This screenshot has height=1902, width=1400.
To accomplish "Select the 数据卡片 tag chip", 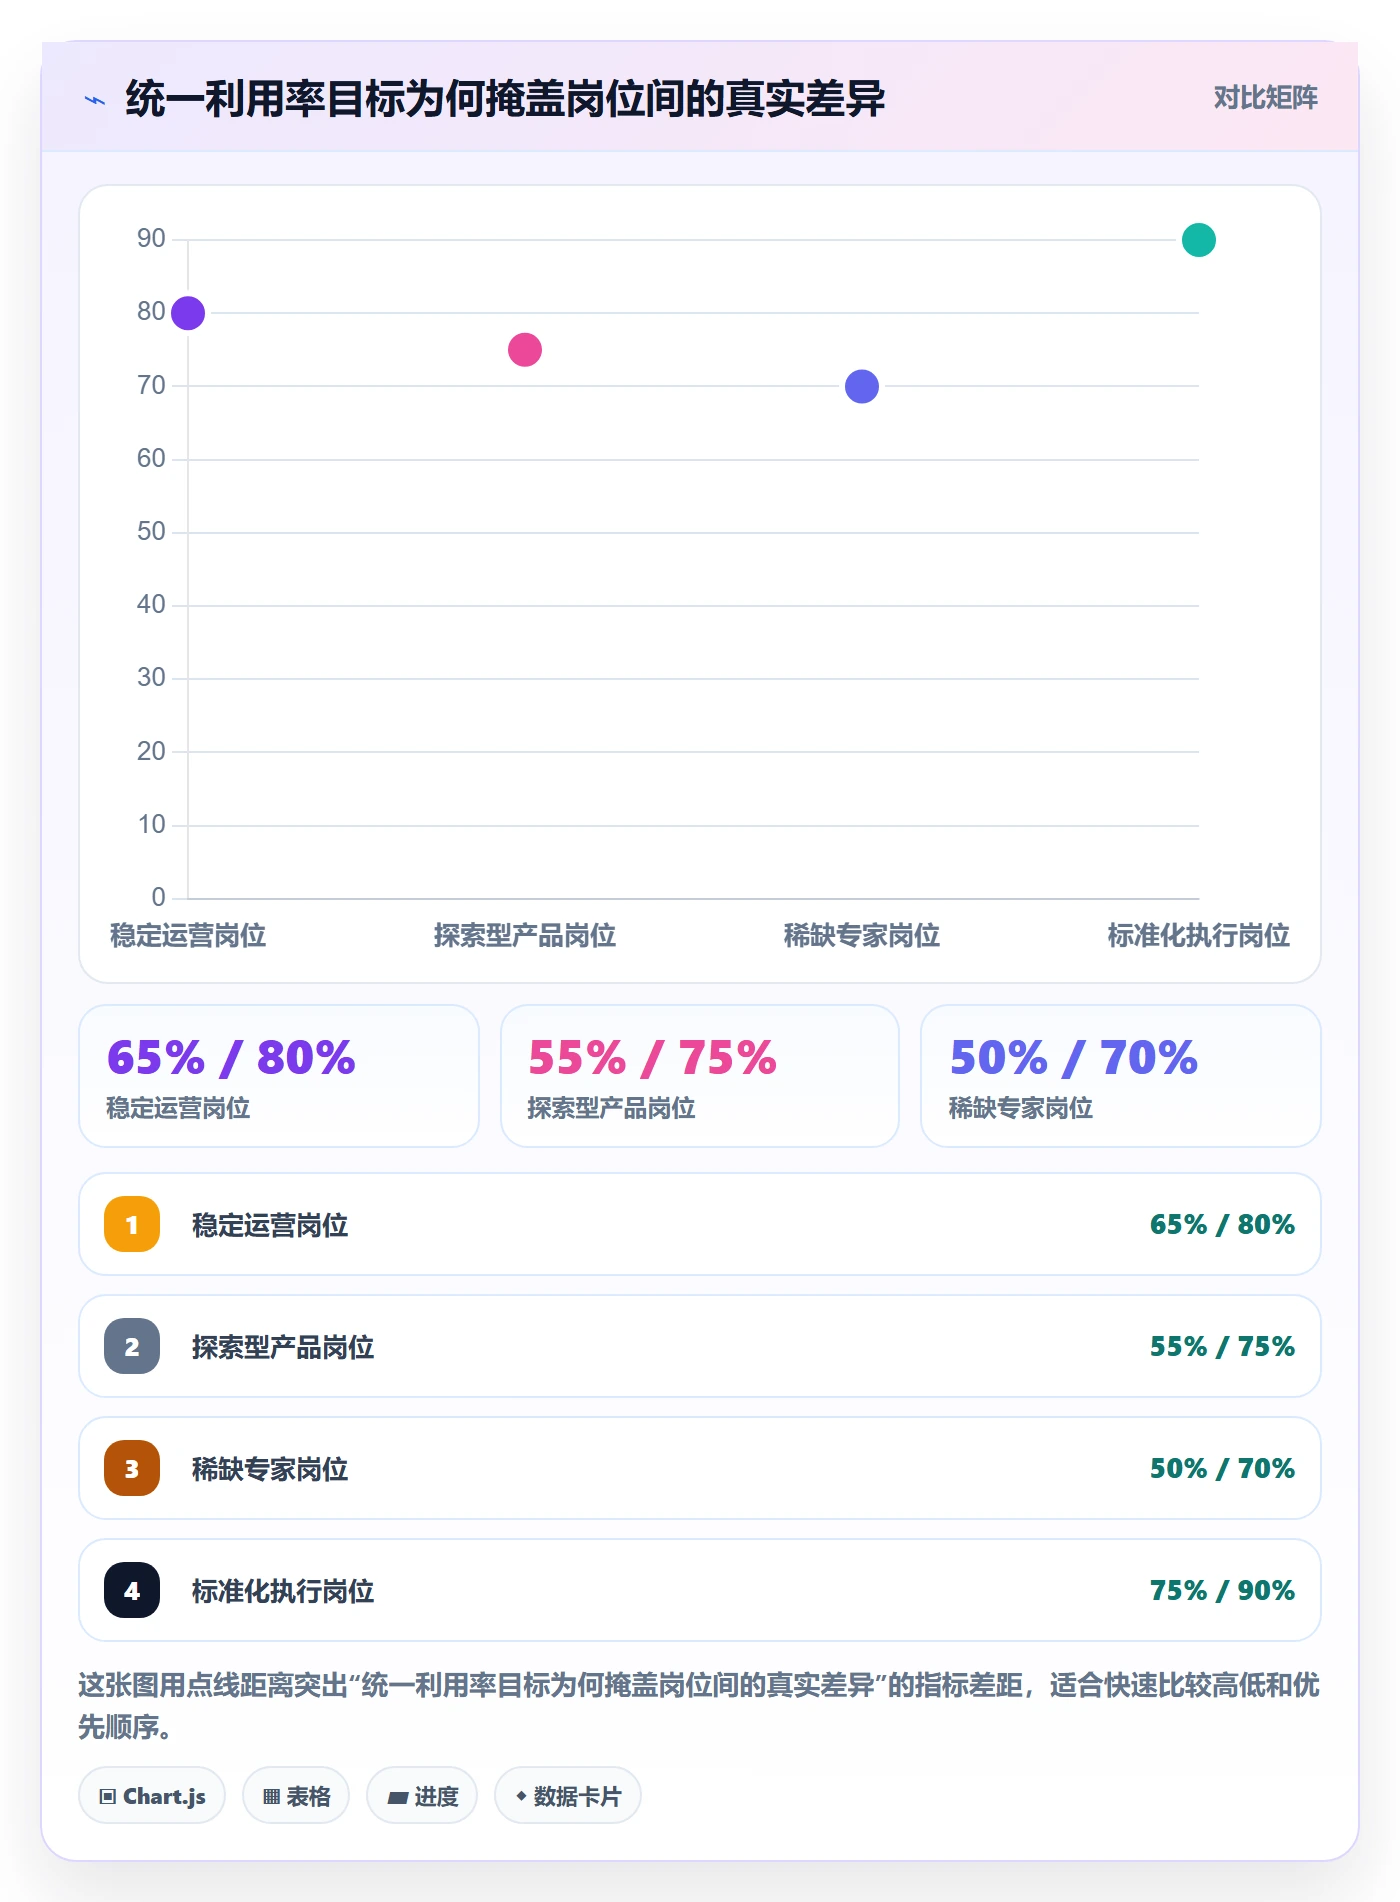I will (x=568, y=1796).
